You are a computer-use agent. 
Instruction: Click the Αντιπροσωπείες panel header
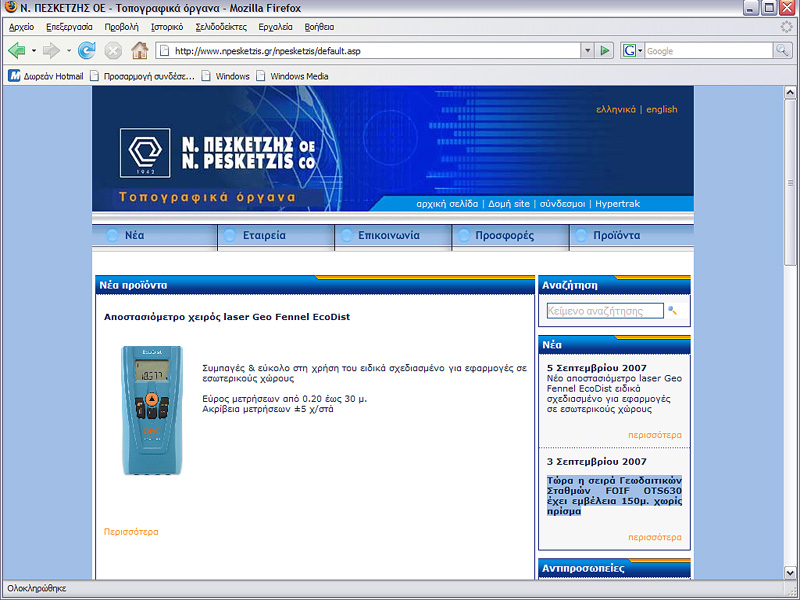coord(614,569)
